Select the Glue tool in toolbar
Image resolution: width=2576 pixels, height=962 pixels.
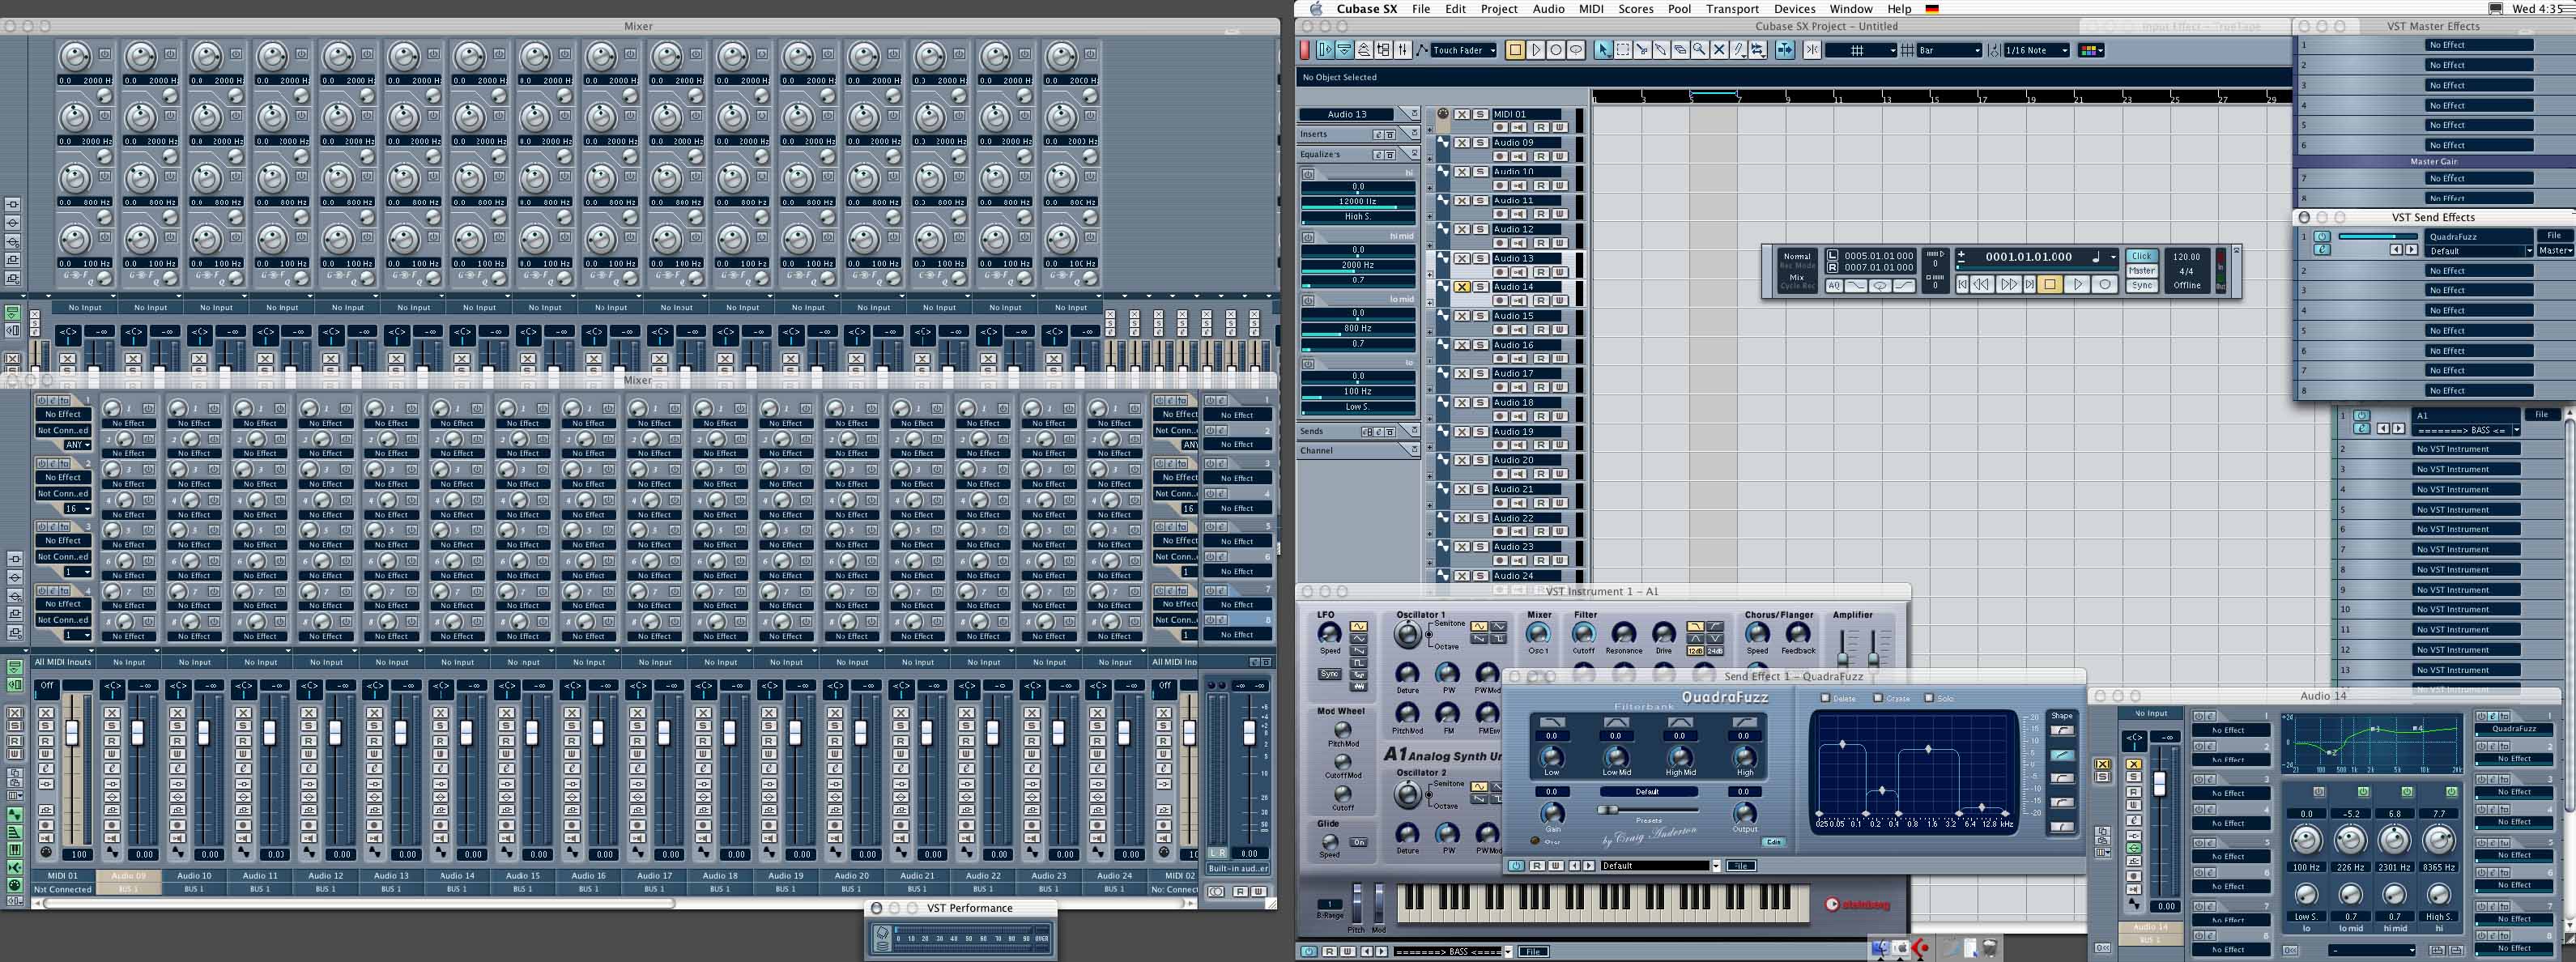point(1661,50)
